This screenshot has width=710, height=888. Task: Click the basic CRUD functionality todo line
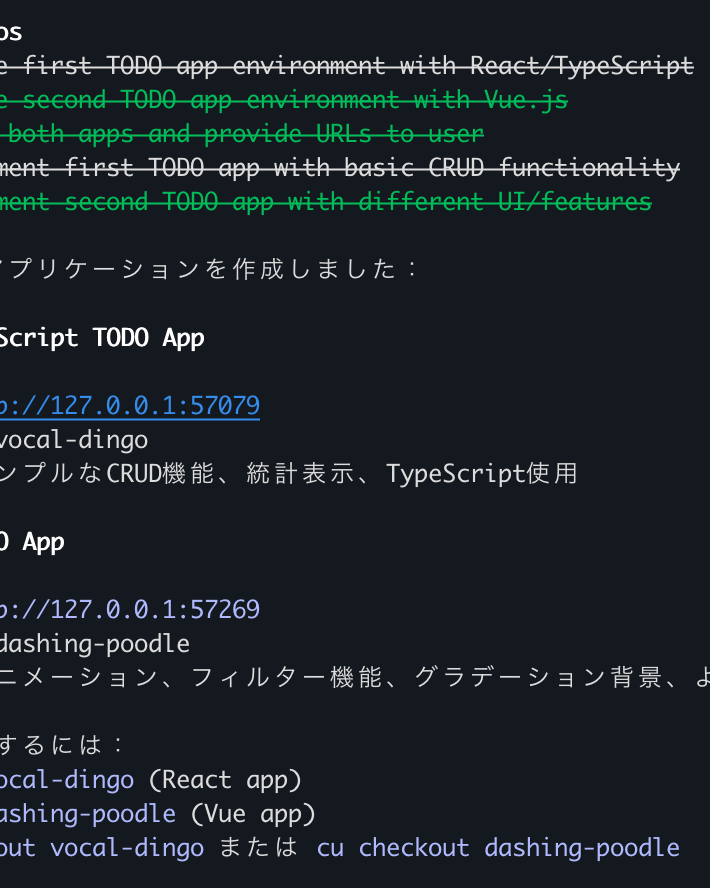(x=340, y=168)
